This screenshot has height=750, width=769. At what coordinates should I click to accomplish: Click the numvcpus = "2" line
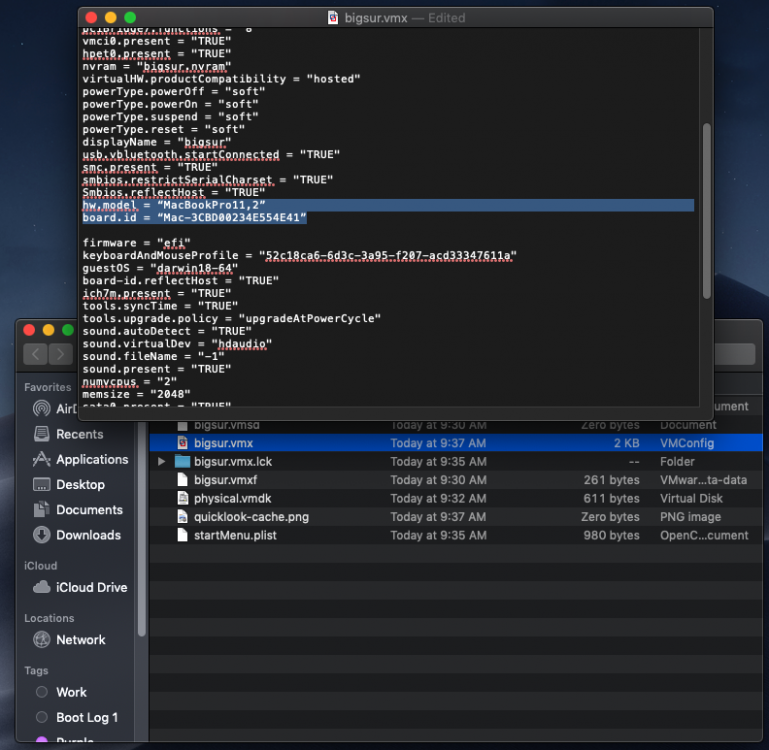(x=129, y=381)
